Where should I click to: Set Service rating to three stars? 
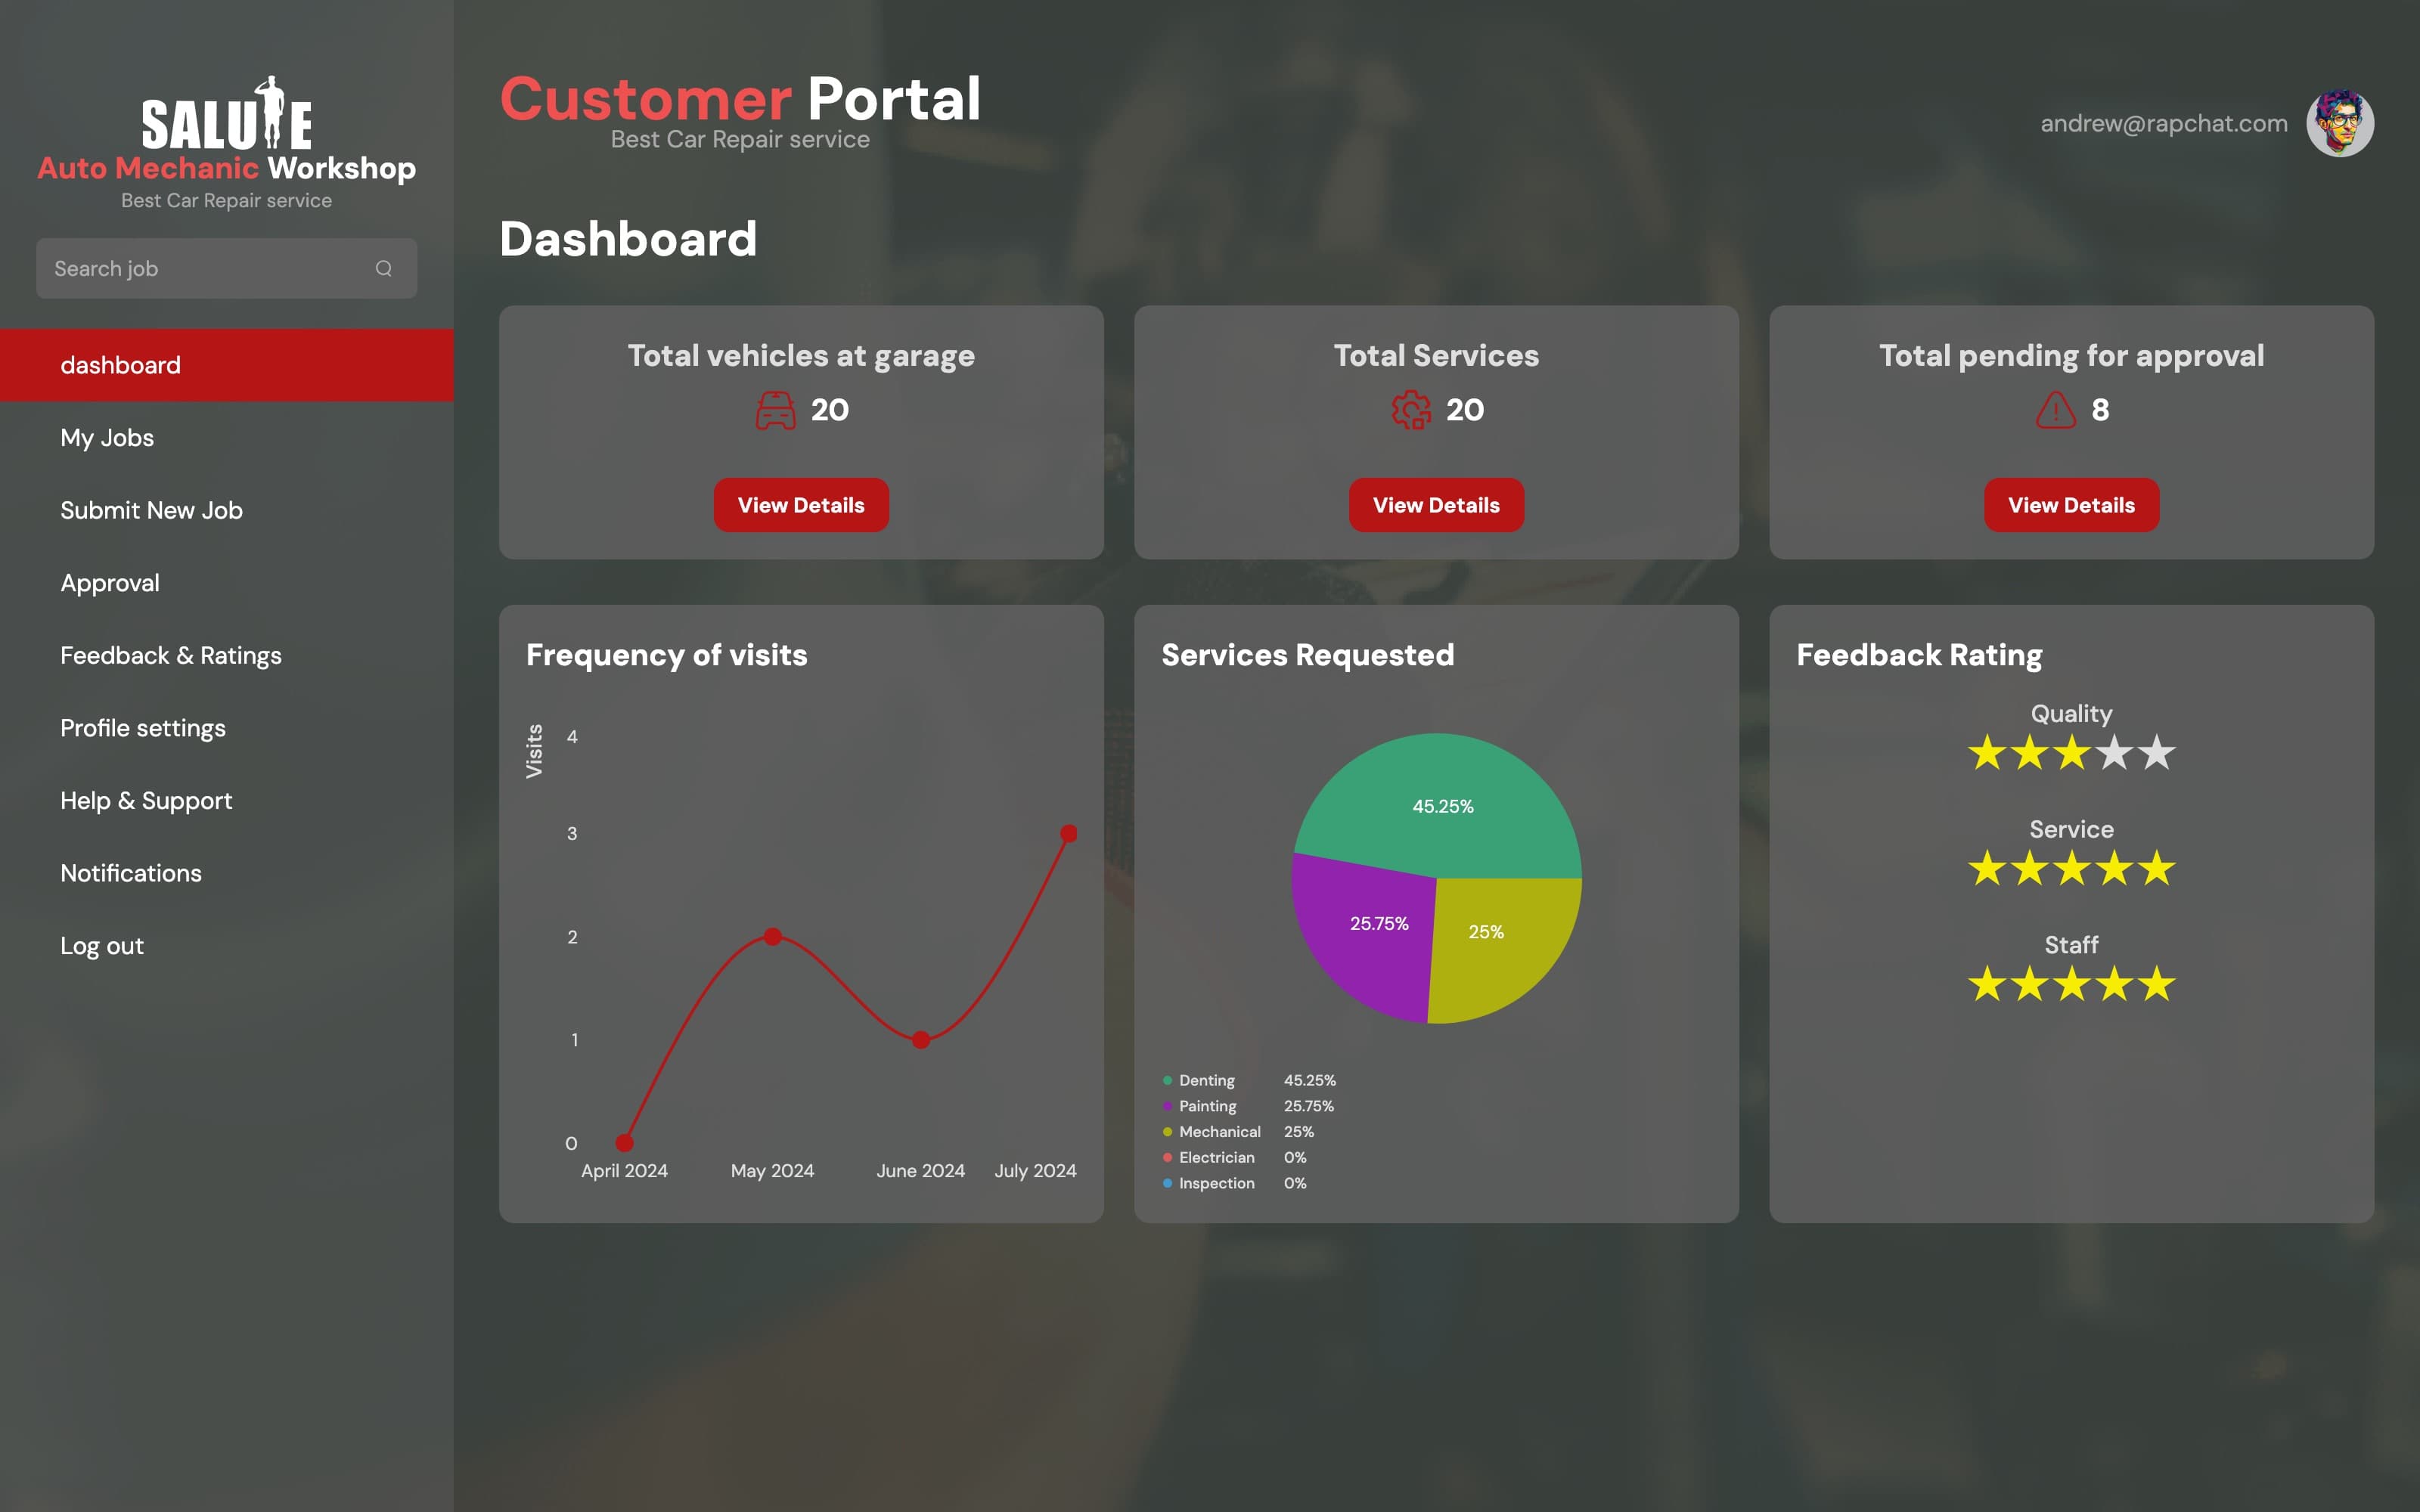pos(2071,868)
